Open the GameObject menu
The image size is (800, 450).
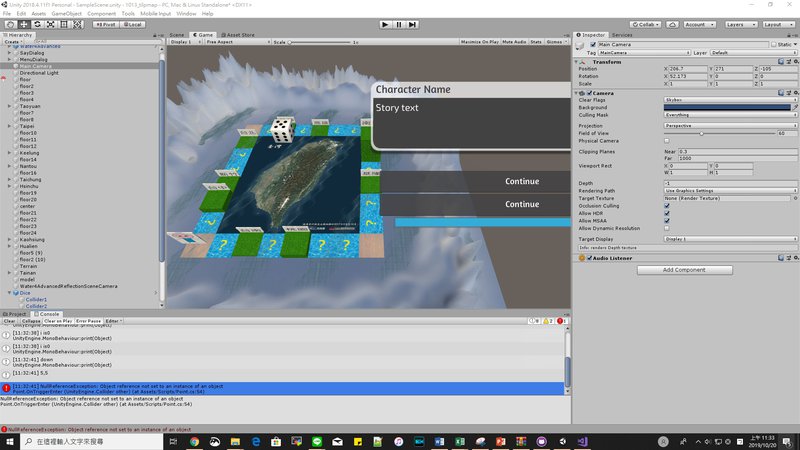pos(66,14)
